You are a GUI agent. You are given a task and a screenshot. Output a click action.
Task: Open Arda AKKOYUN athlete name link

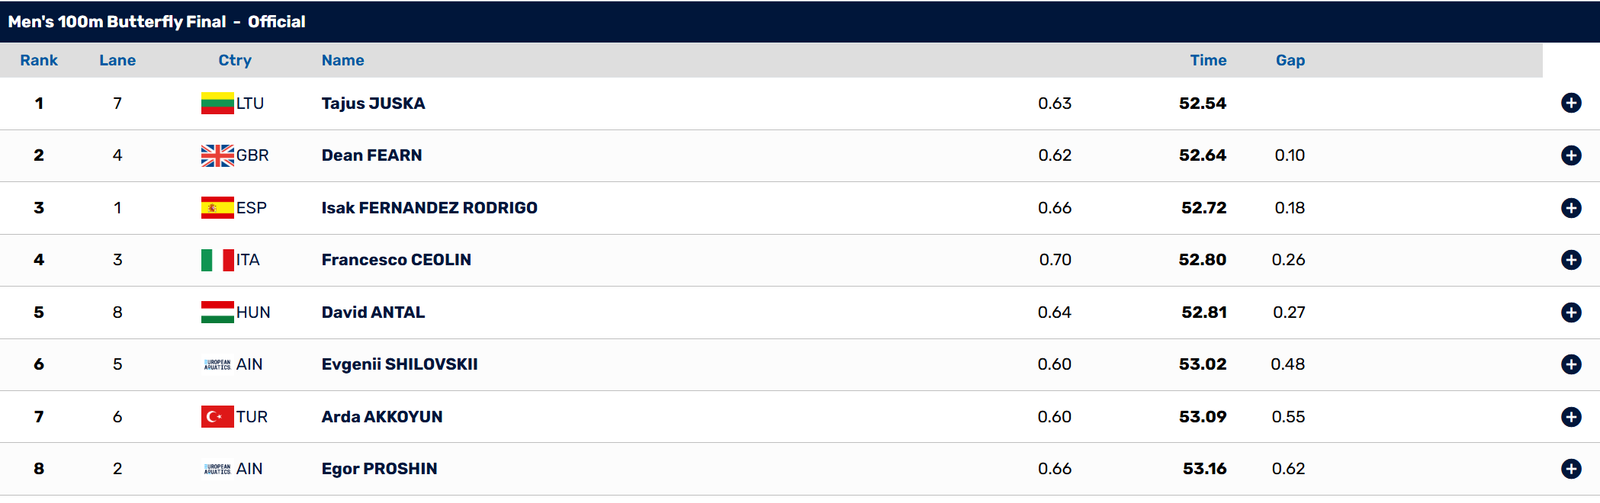tap(382, 417)
